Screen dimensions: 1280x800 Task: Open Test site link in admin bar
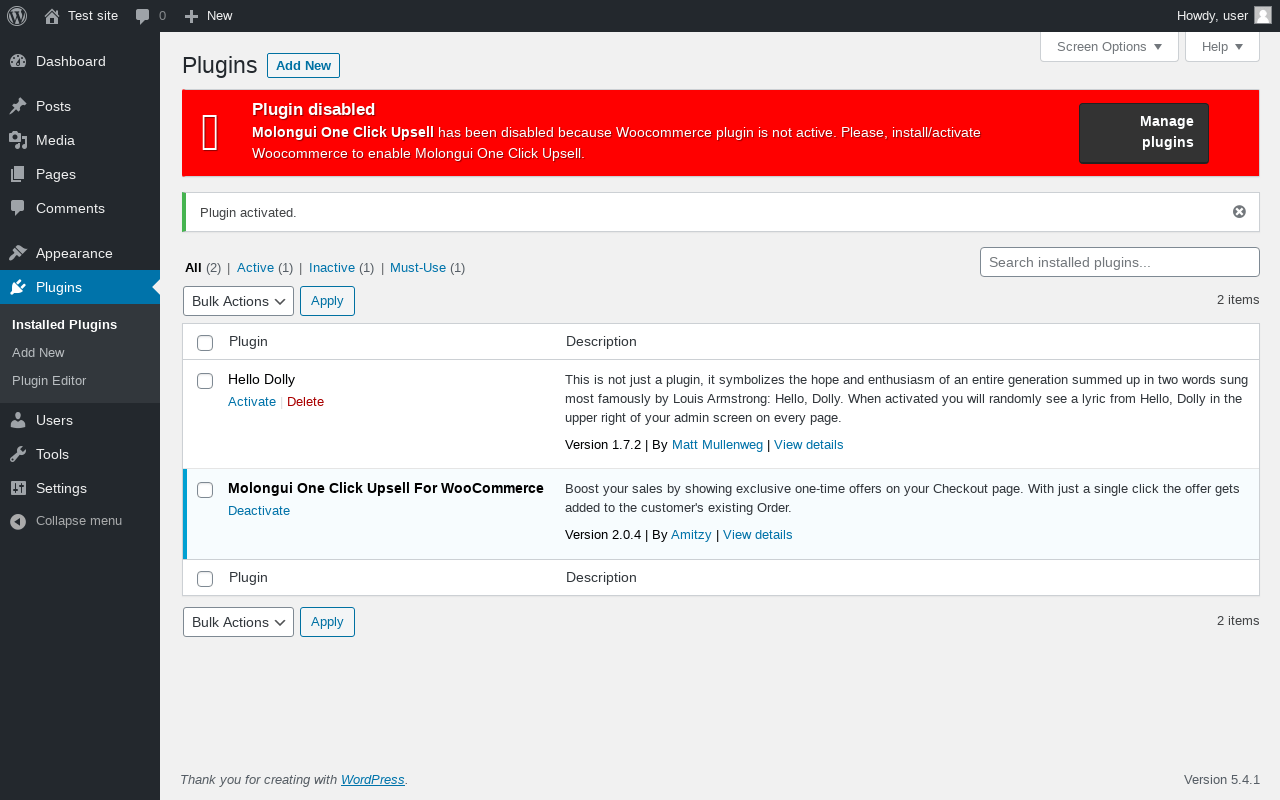tap(93, 16)
